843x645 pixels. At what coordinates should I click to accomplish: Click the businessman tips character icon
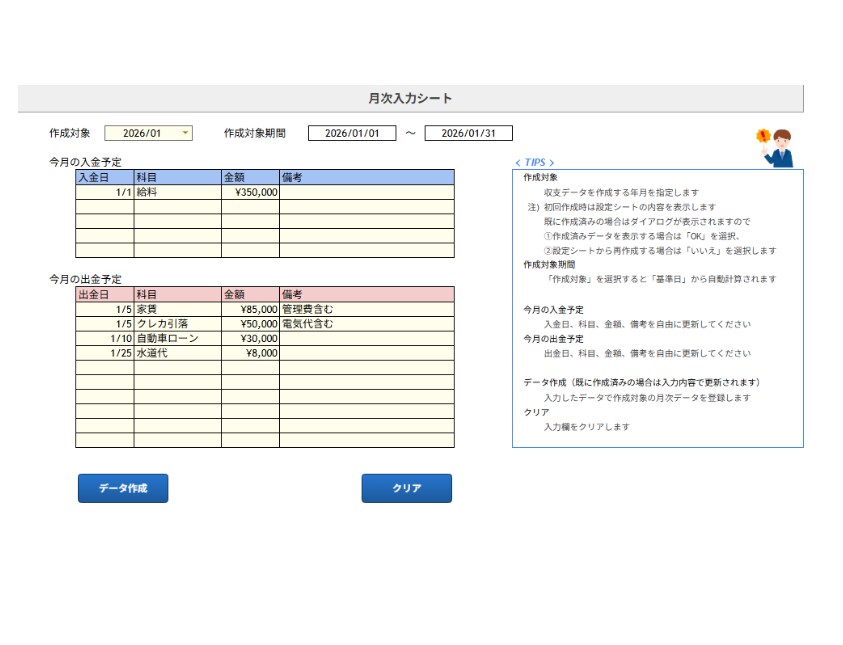(775, 148)
